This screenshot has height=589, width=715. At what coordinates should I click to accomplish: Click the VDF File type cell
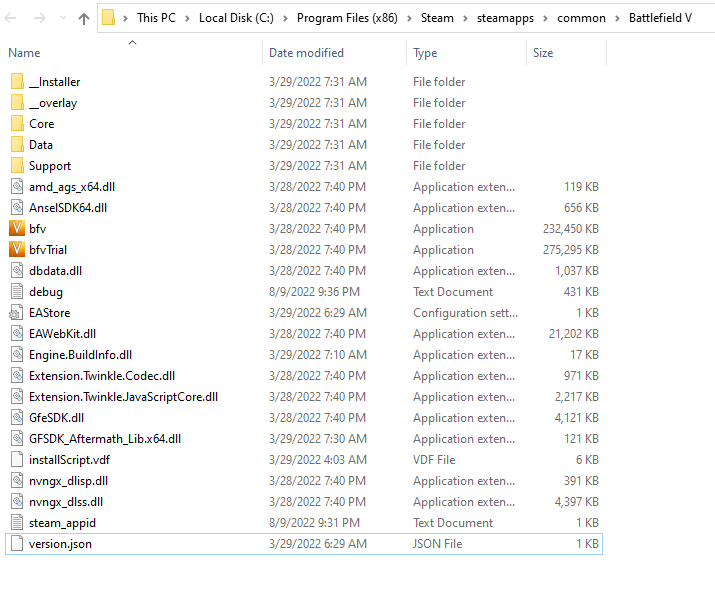coord(434,460)
